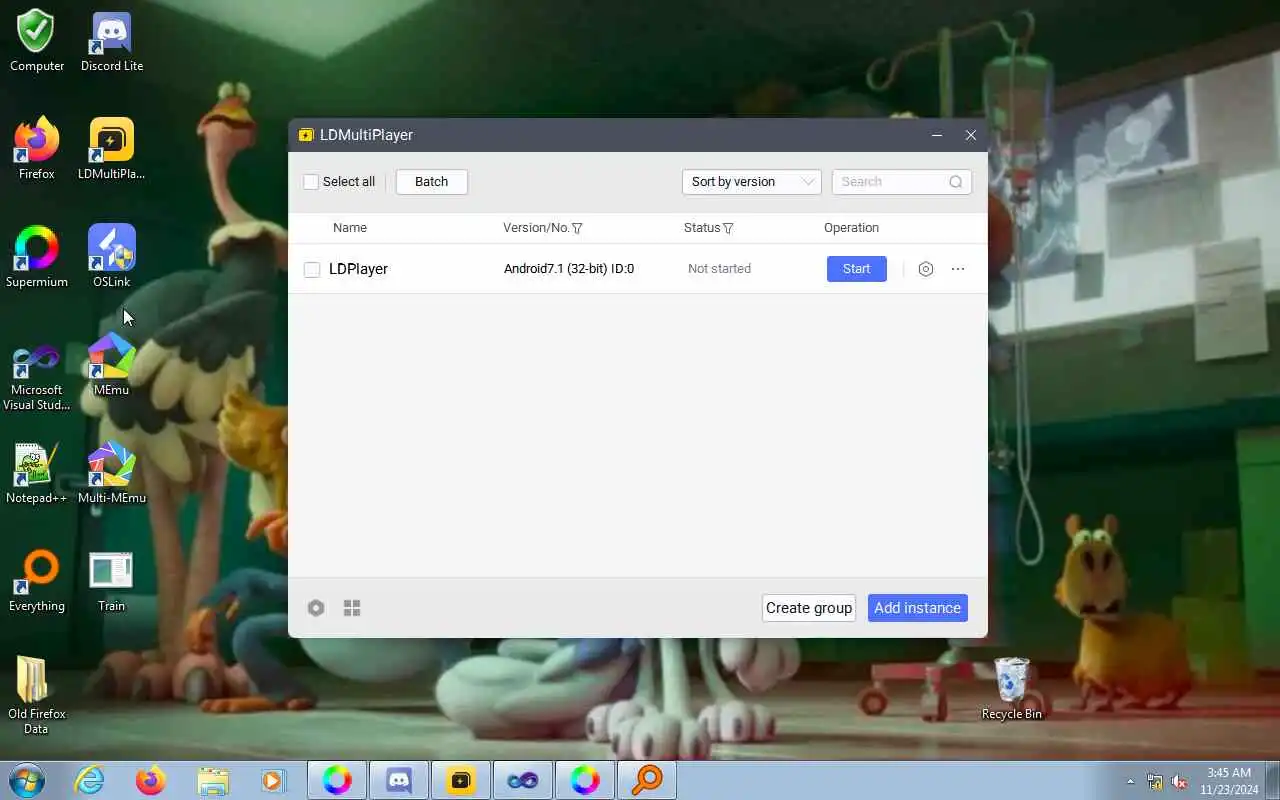Open LDMultiPlayer taskbar button

(461, 780)
